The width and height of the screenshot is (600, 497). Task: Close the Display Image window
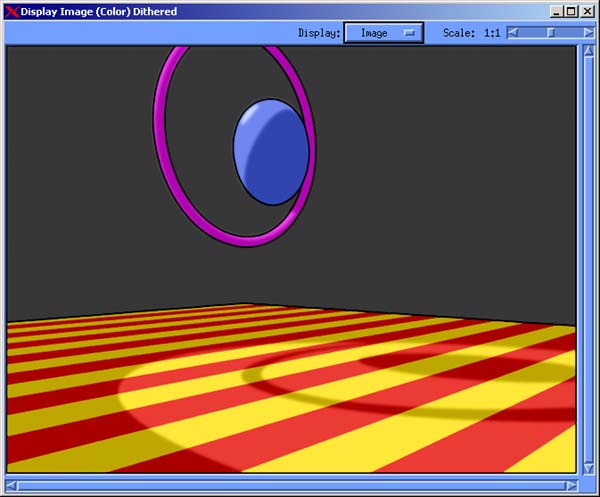tap(587, 11)
